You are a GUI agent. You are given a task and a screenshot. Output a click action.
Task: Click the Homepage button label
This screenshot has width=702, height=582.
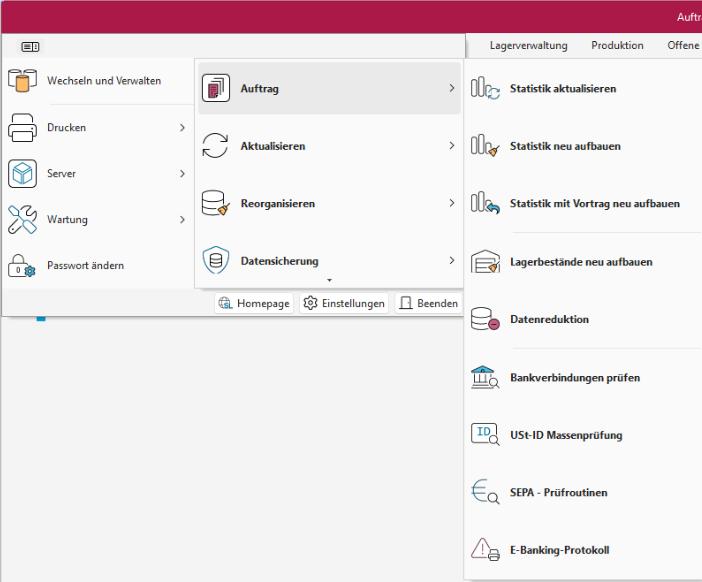263,304
